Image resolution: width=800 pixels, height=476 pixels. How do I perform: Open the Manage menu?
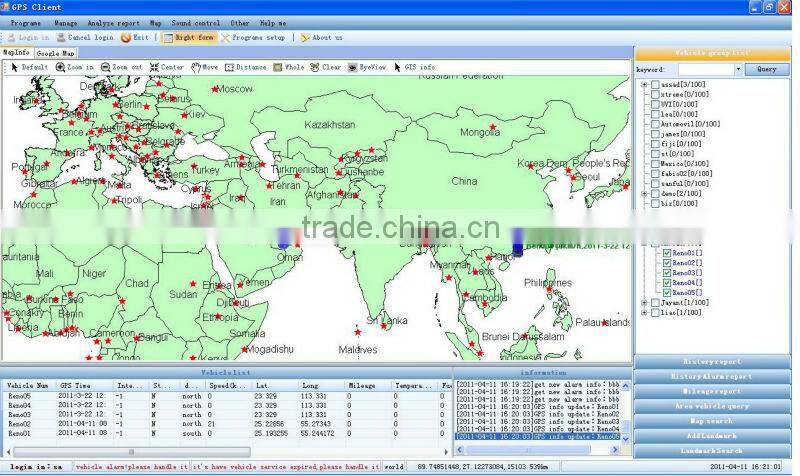tap(65, 23)
